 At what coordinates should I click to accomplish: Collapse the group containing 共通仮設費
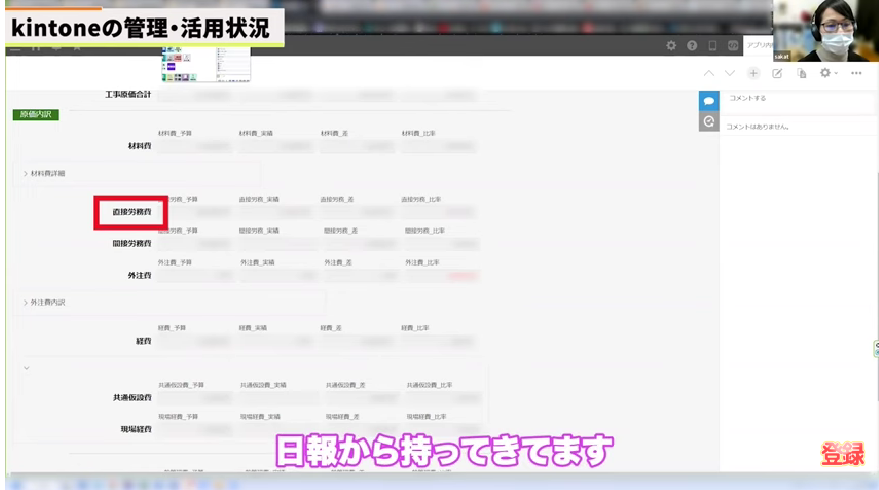pyautogui.click(x=26, y=368)
